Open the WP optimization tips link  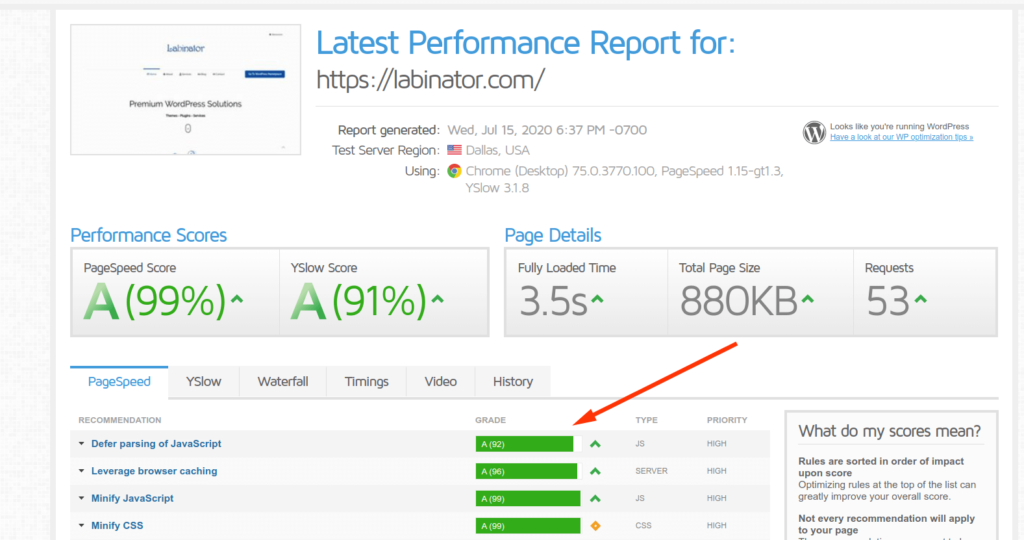901,137
